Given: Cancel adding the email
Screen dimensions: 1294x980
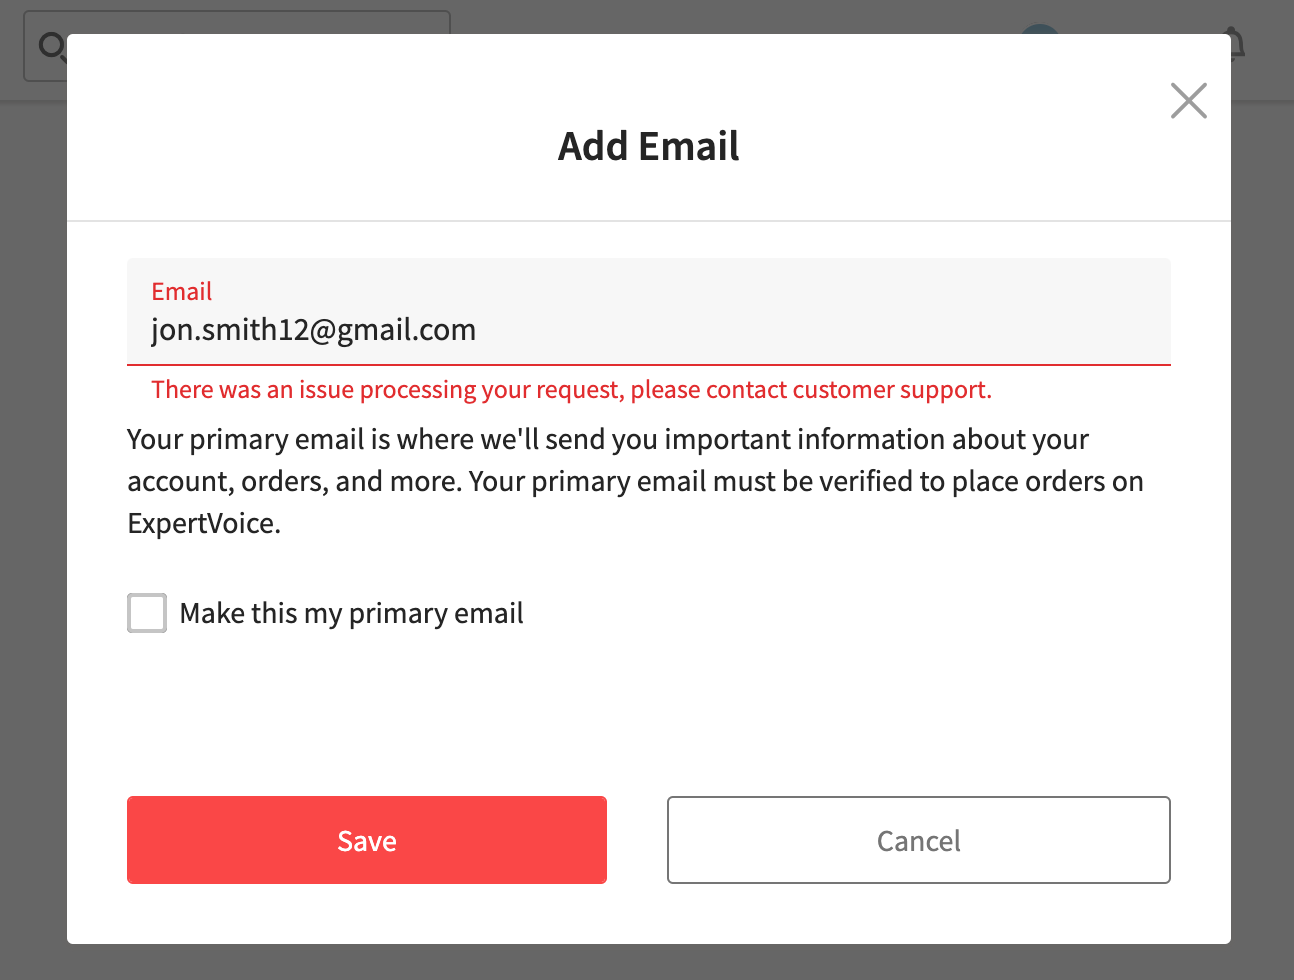Looking at the screenshot, I should coord(919,840).
